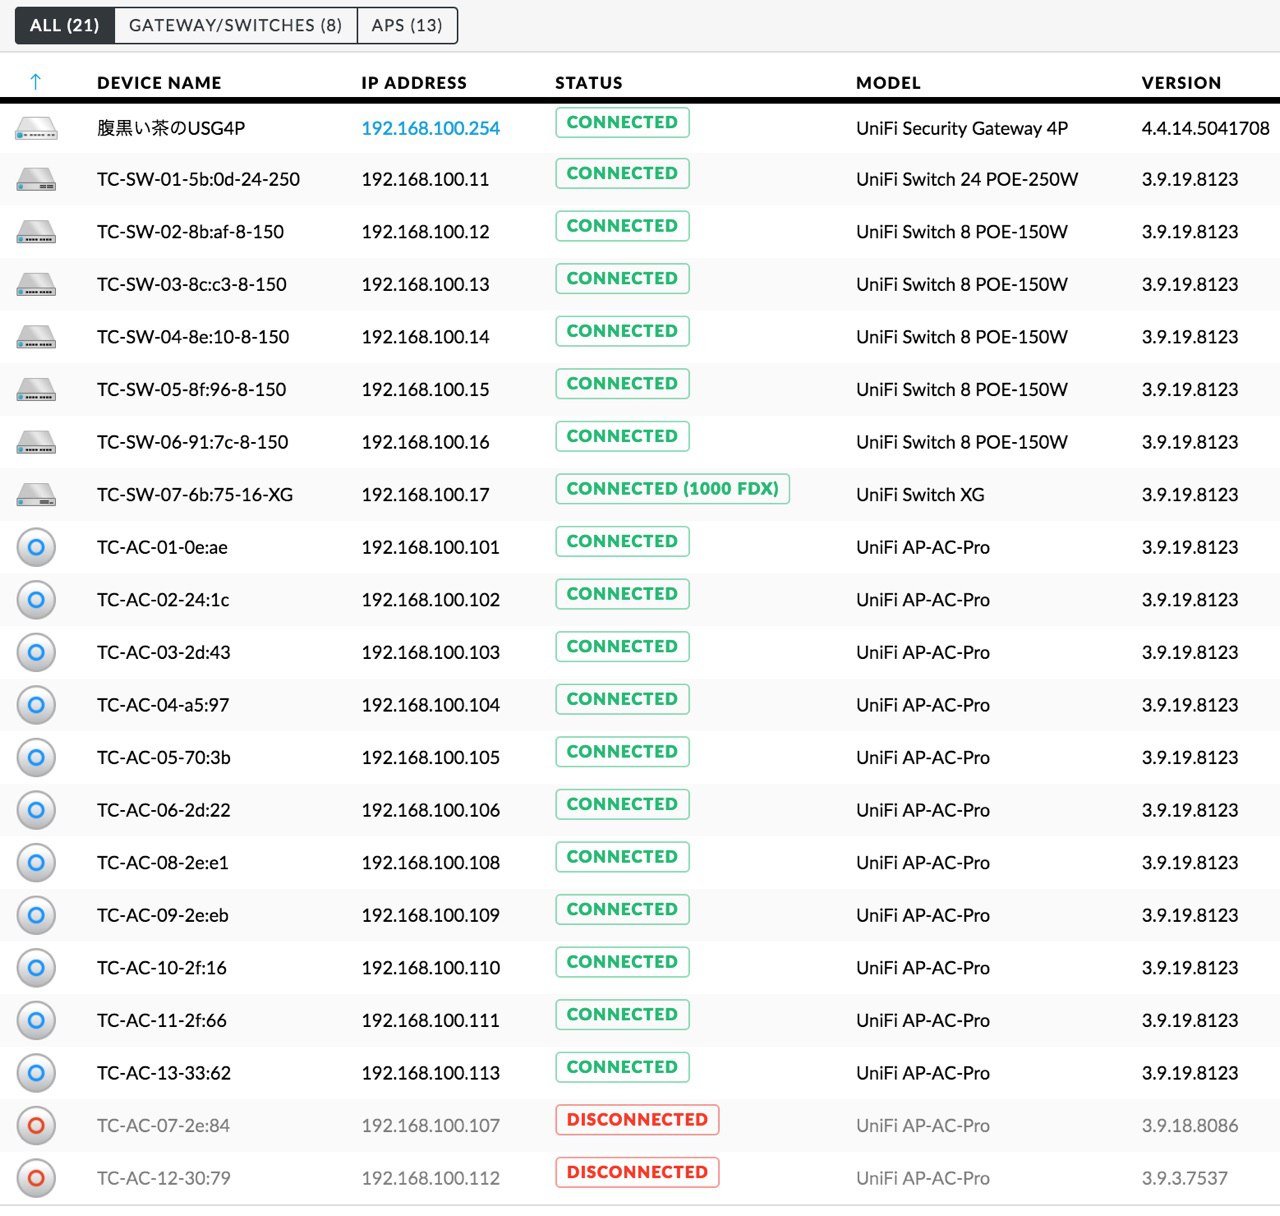Click IP address 192.168.100.14
Viewport: 1280px width, 1216px height.
click(425, 337)
